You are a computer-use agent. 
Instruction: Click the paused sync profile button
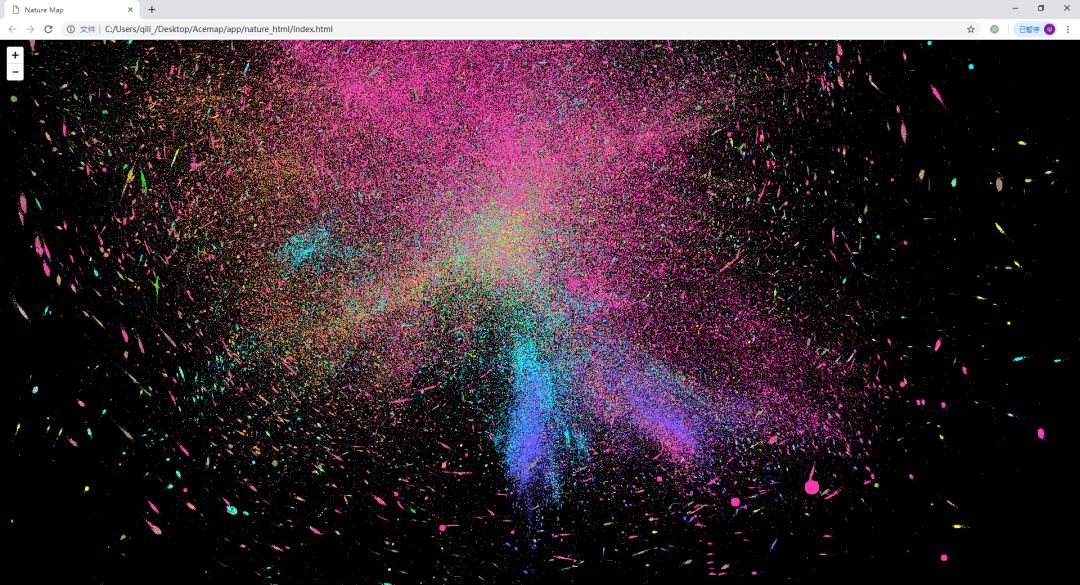point(1035,29)
